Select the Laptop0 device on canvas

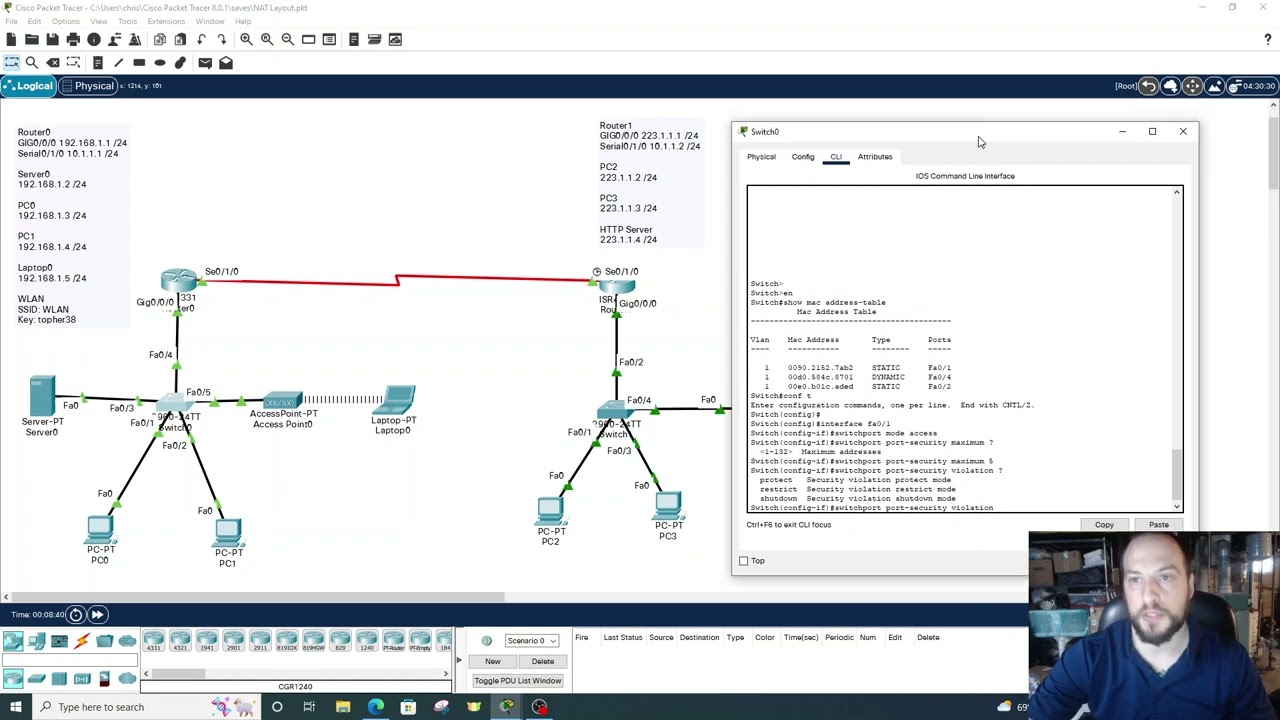[x=396, y=400]
